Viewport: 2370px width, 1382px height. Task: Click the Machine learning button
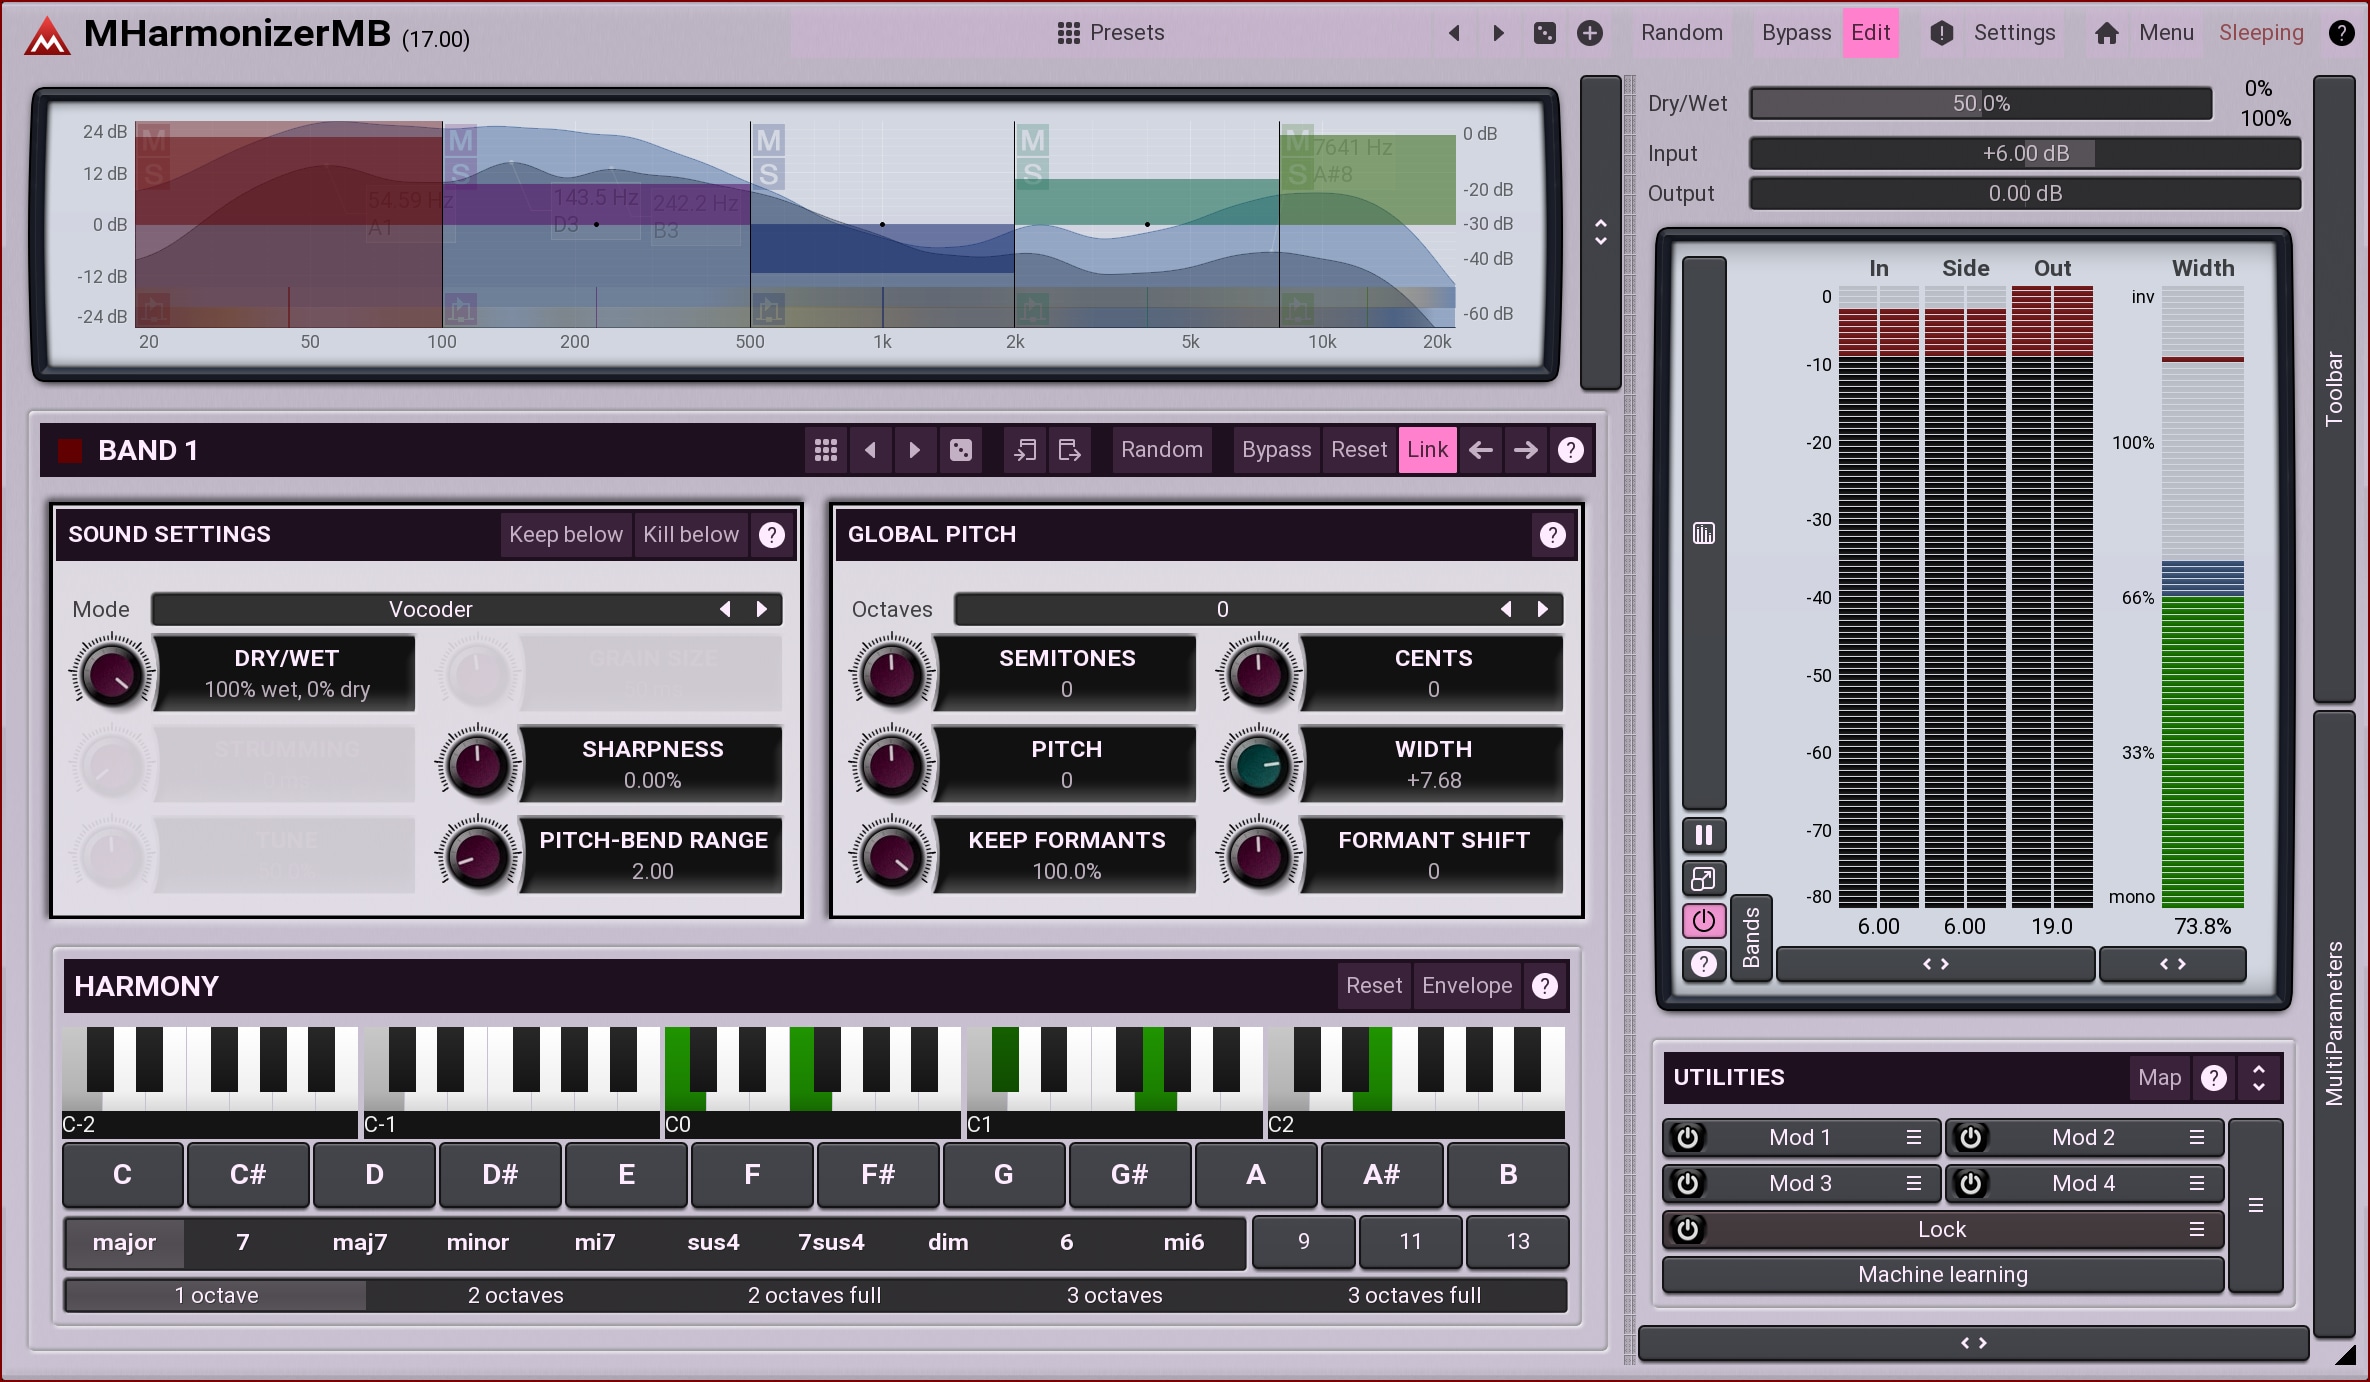coord(1942,1274)
